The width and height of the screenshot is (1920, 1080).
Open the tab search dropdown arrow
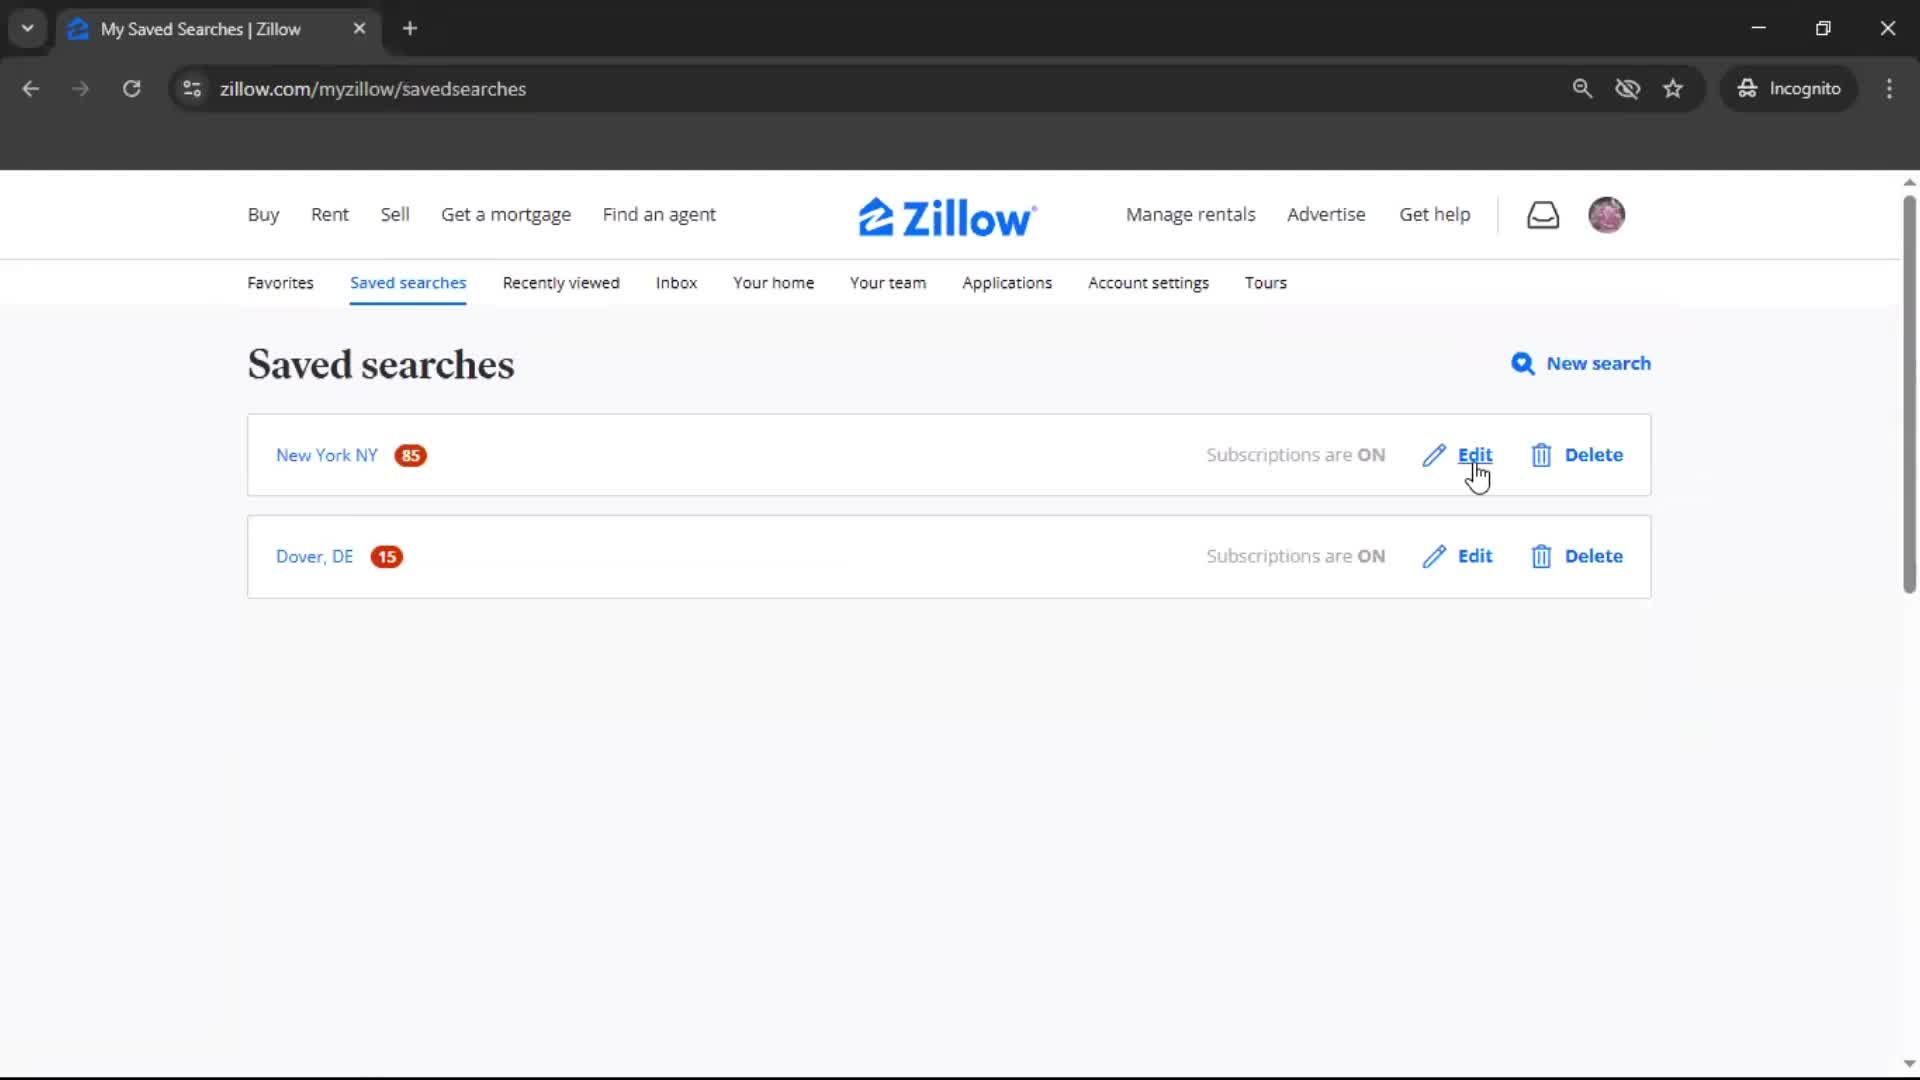tap(28, 28)
